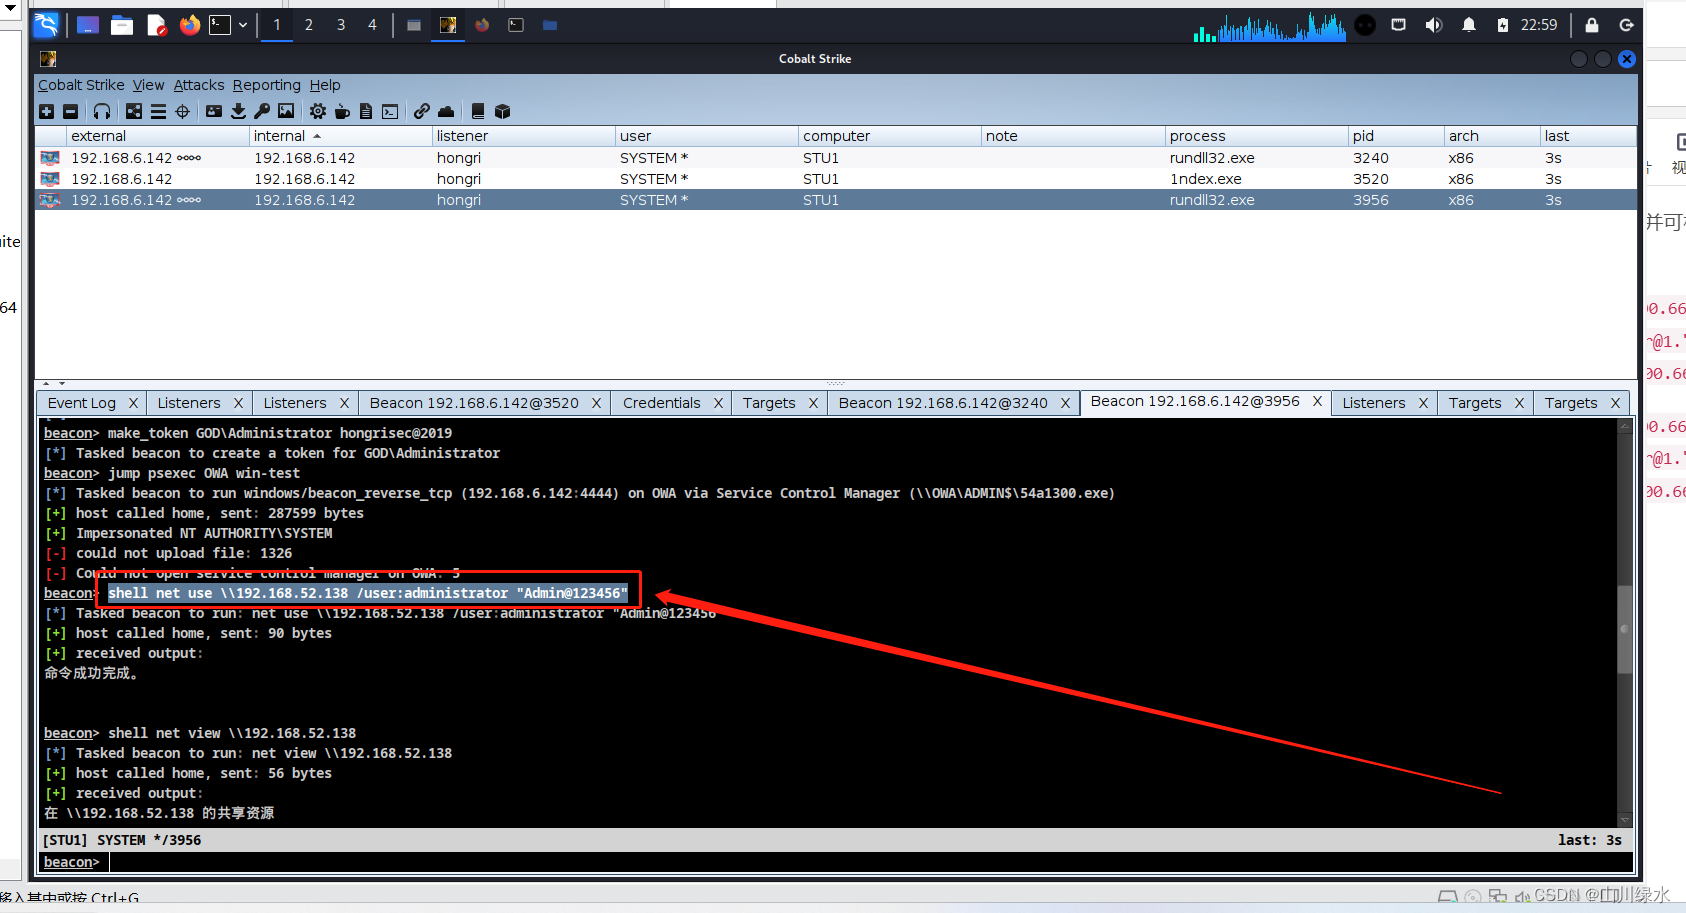Launch the text editor from the panel
This screenshot has width=1686, height=913.
tap(156, 25)
